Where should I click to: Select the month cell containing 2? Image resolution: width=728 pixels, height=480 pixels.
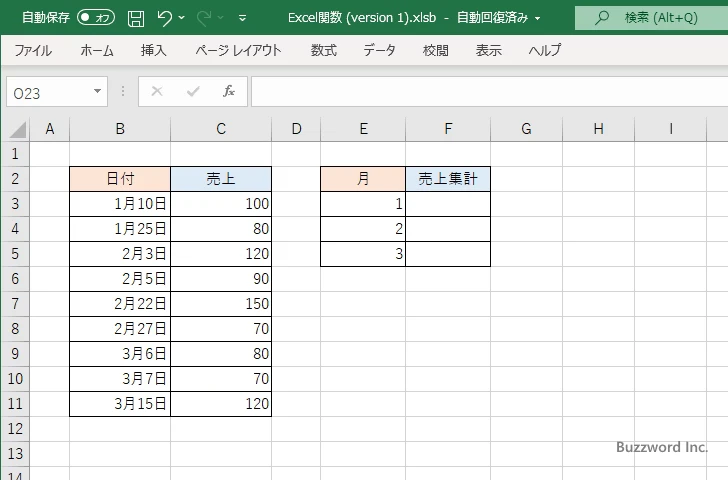[363, 229]
